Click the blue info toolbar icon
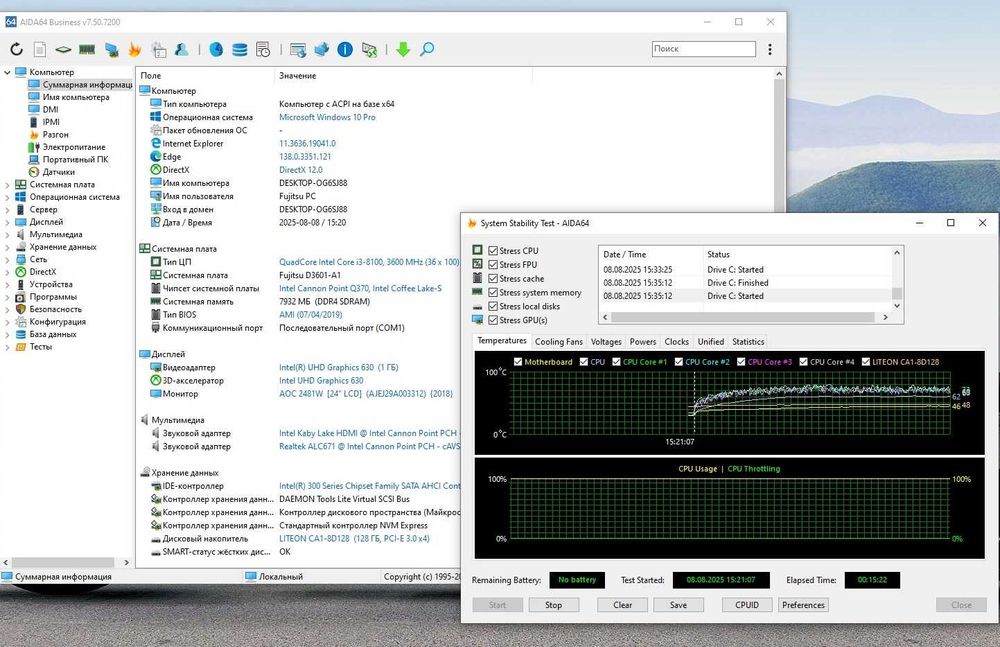The image size is (1000, 647). pyautogui.click(x=345, y=49)
